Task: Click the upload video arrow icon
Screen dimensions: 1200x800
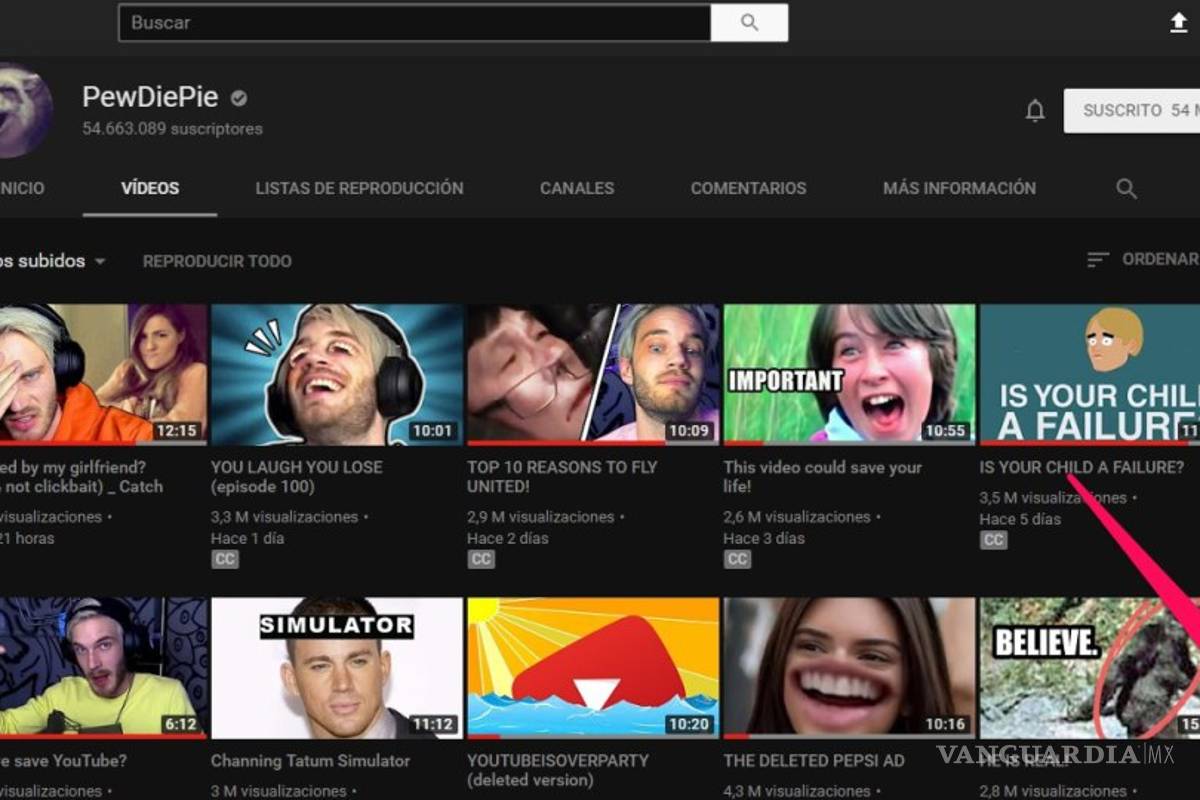Action: click(x=1179, y=23)
